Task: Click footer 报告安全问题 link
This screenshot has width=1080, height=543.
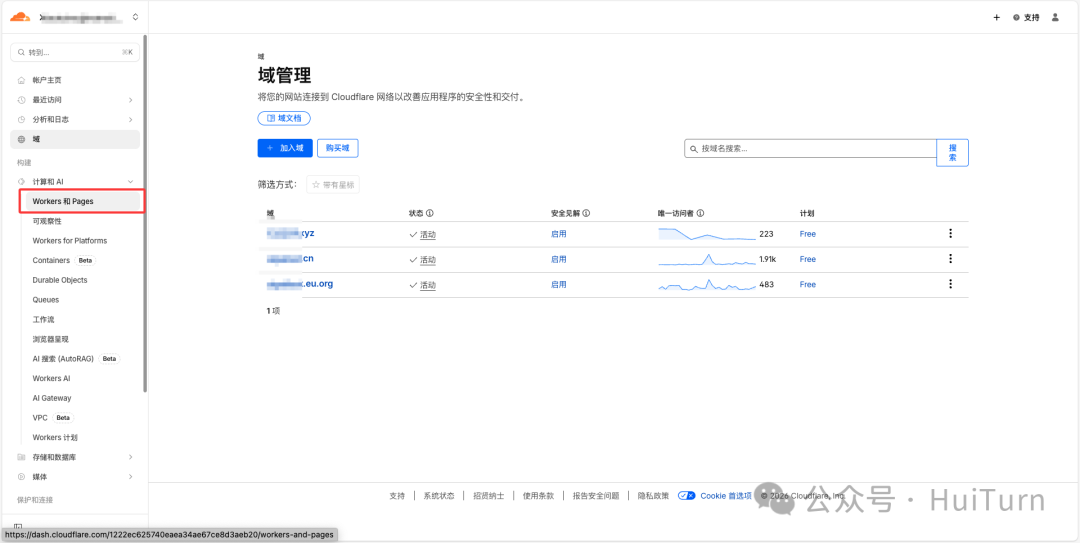Action: click(x=596, y=495)
